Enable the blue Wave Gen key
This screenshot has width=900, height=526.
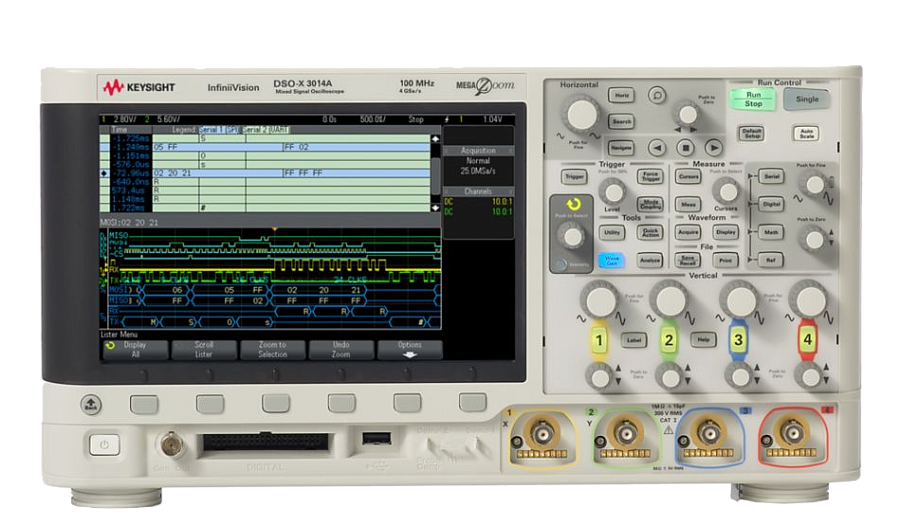tap(612, 260)
